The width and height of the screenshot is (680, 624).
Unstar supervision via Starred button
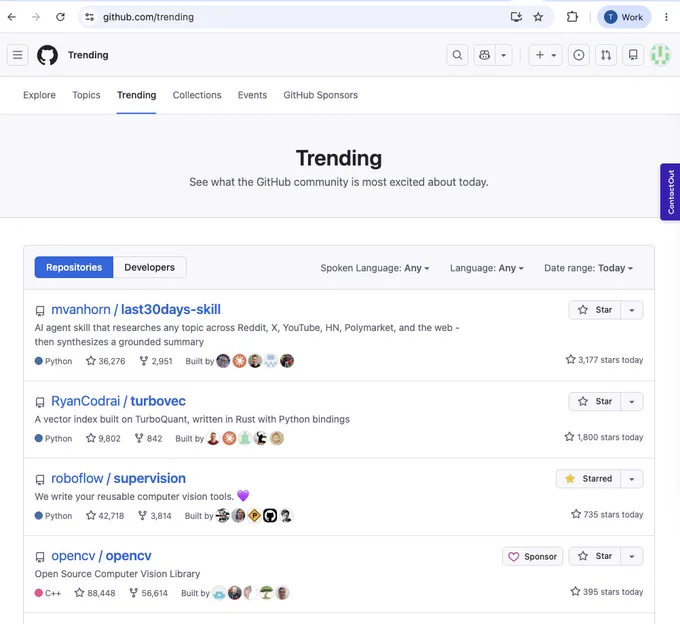tap(588, 479)
